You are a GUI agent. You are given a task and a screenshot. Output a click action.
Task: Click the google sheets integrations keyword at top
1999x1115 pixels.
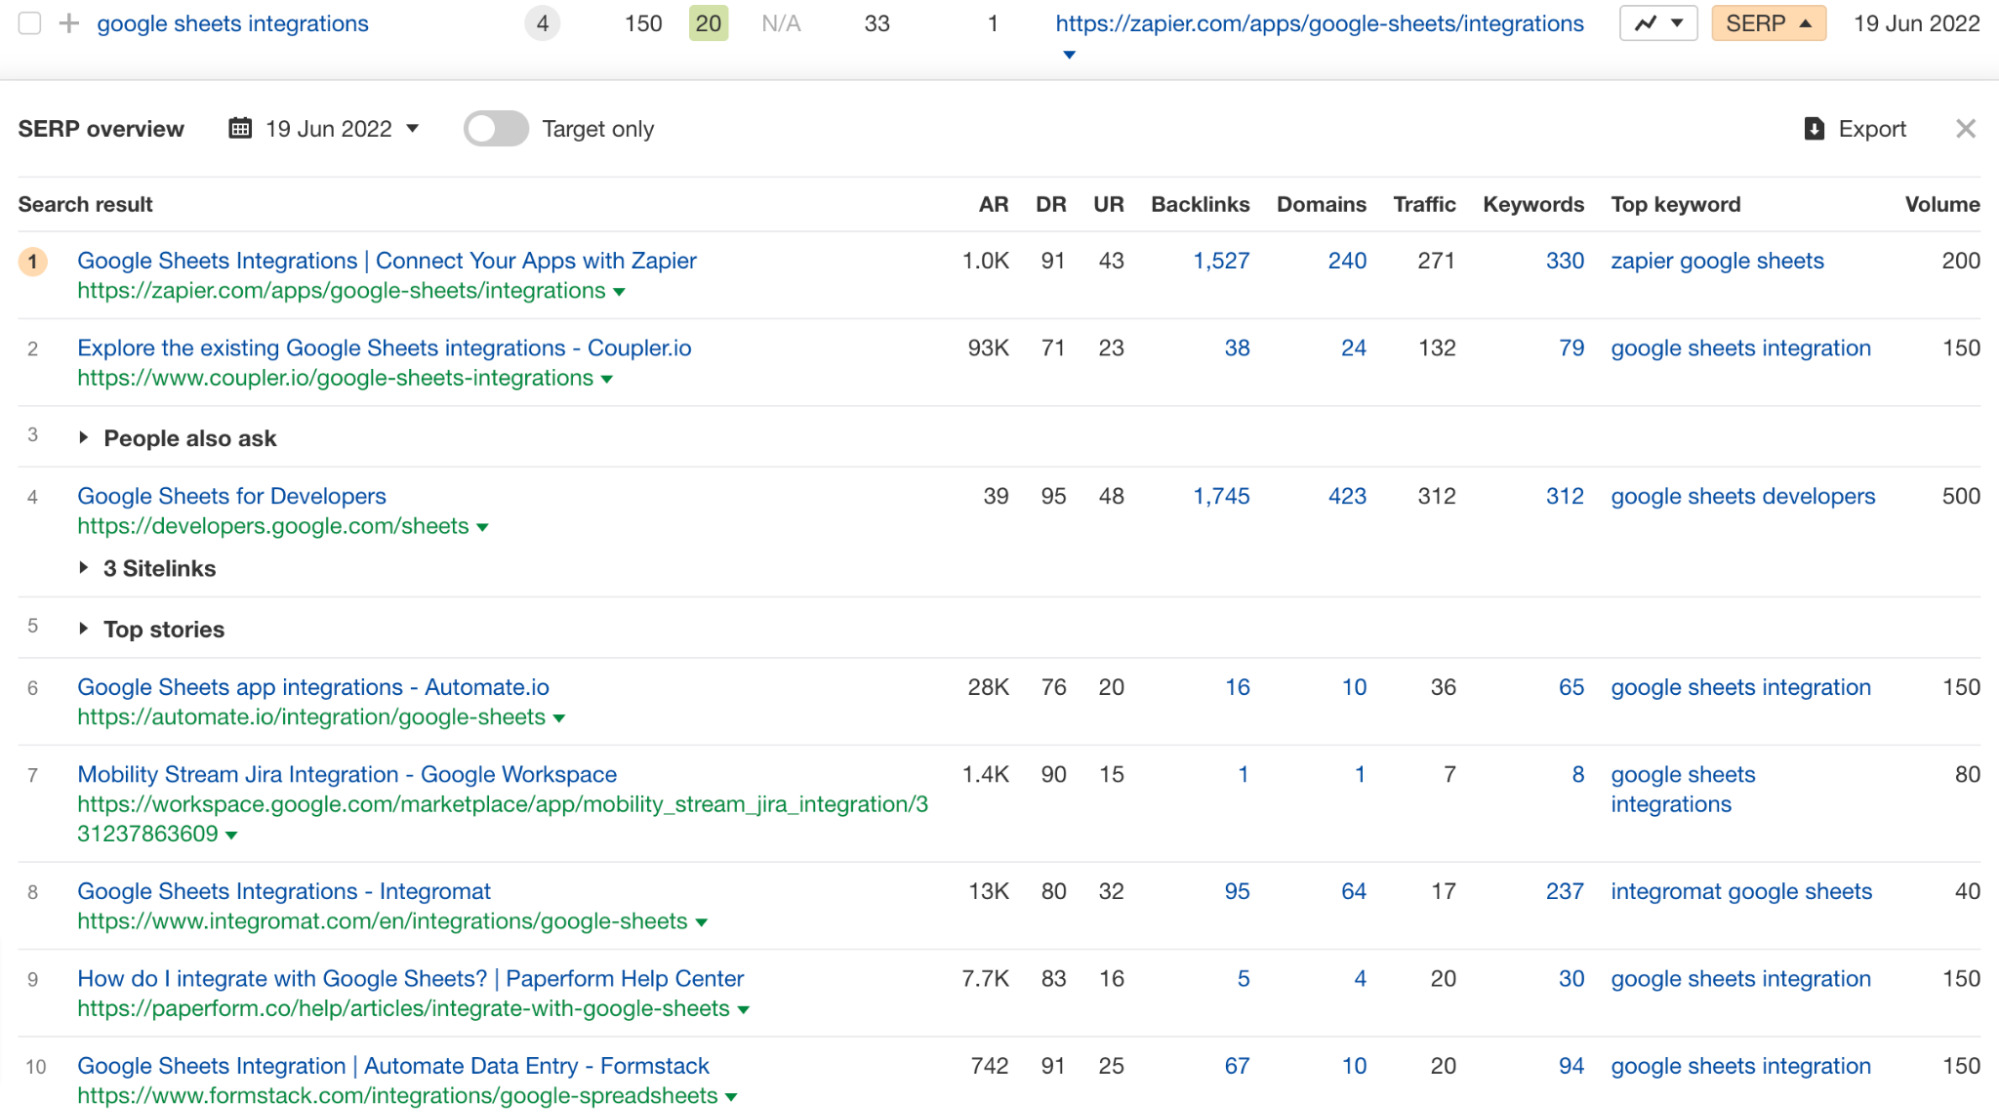(232, 23)
